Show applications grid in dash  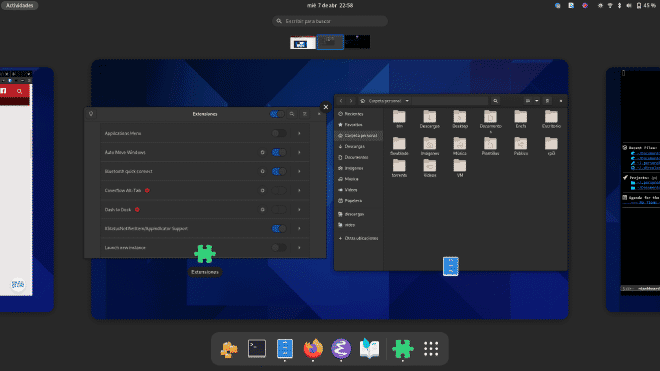(x=431, y=349)
